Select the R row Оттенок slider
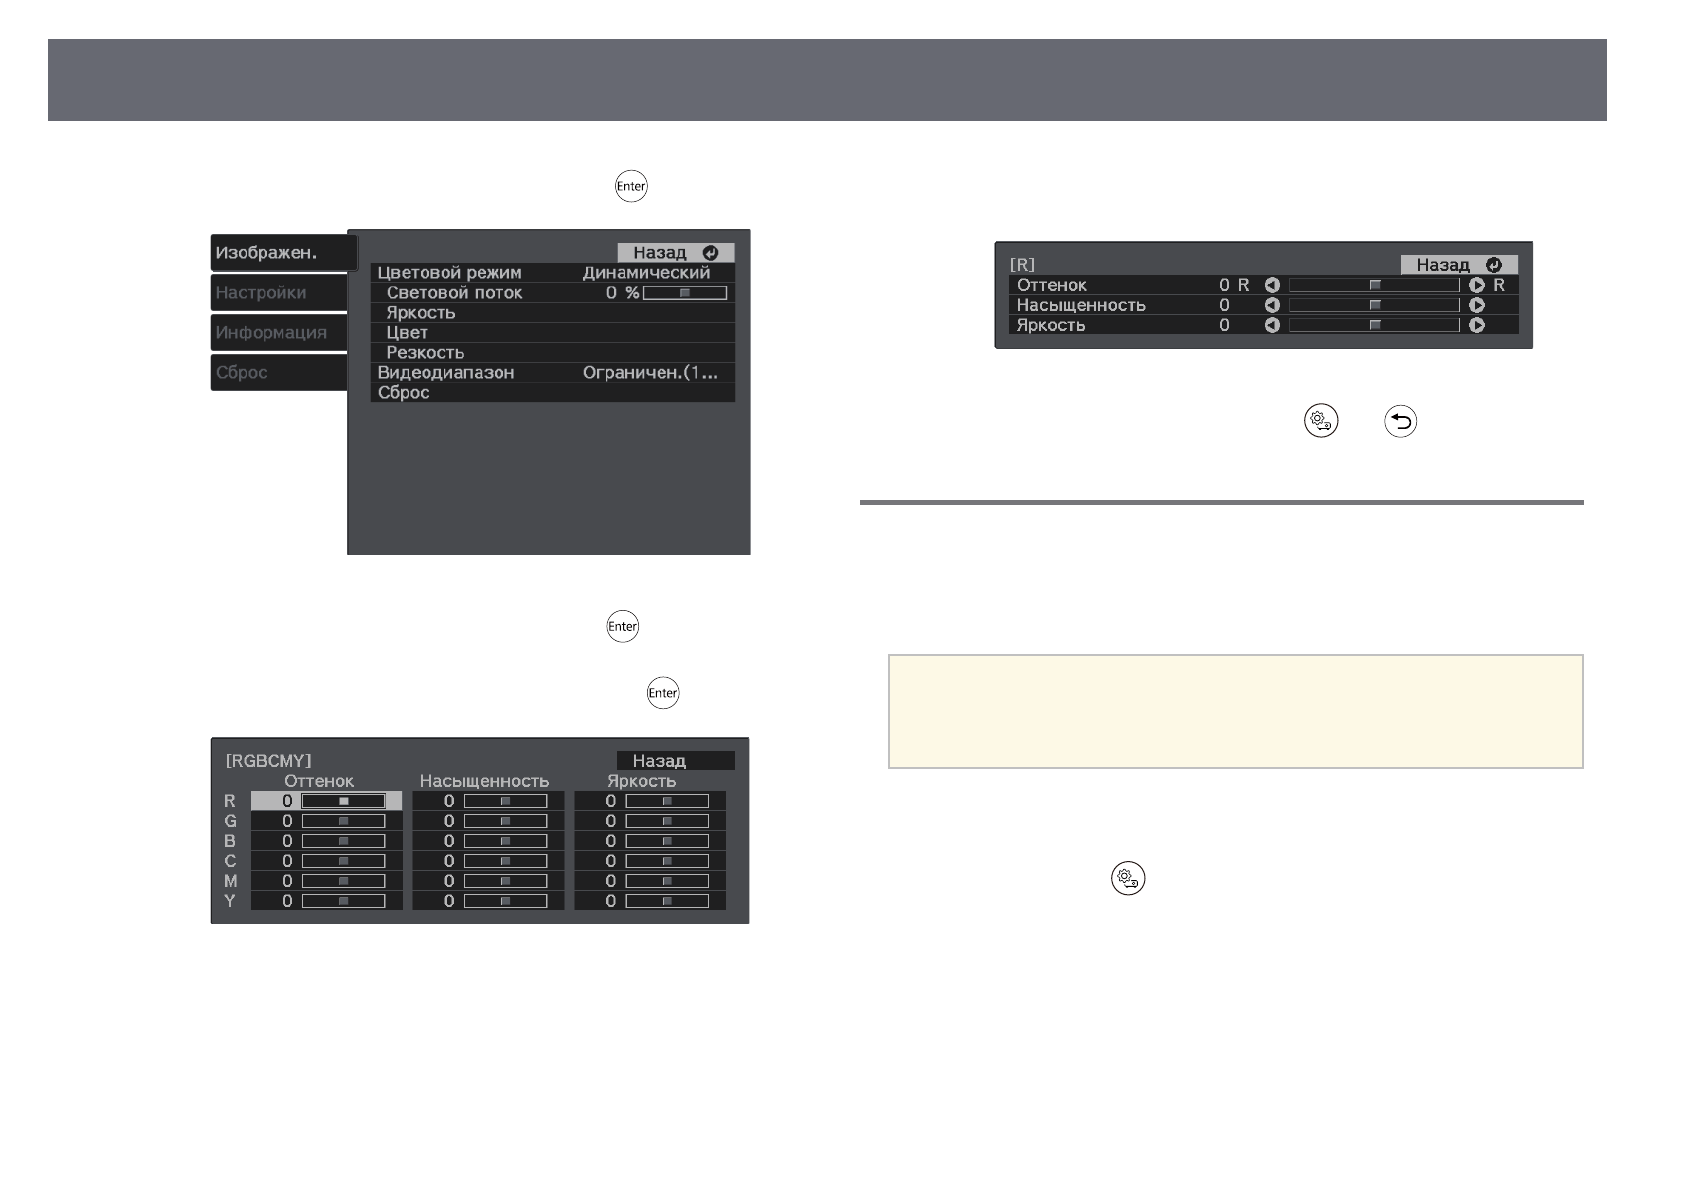This screenshot has width=1684, height=1190. tap(343, 801)
